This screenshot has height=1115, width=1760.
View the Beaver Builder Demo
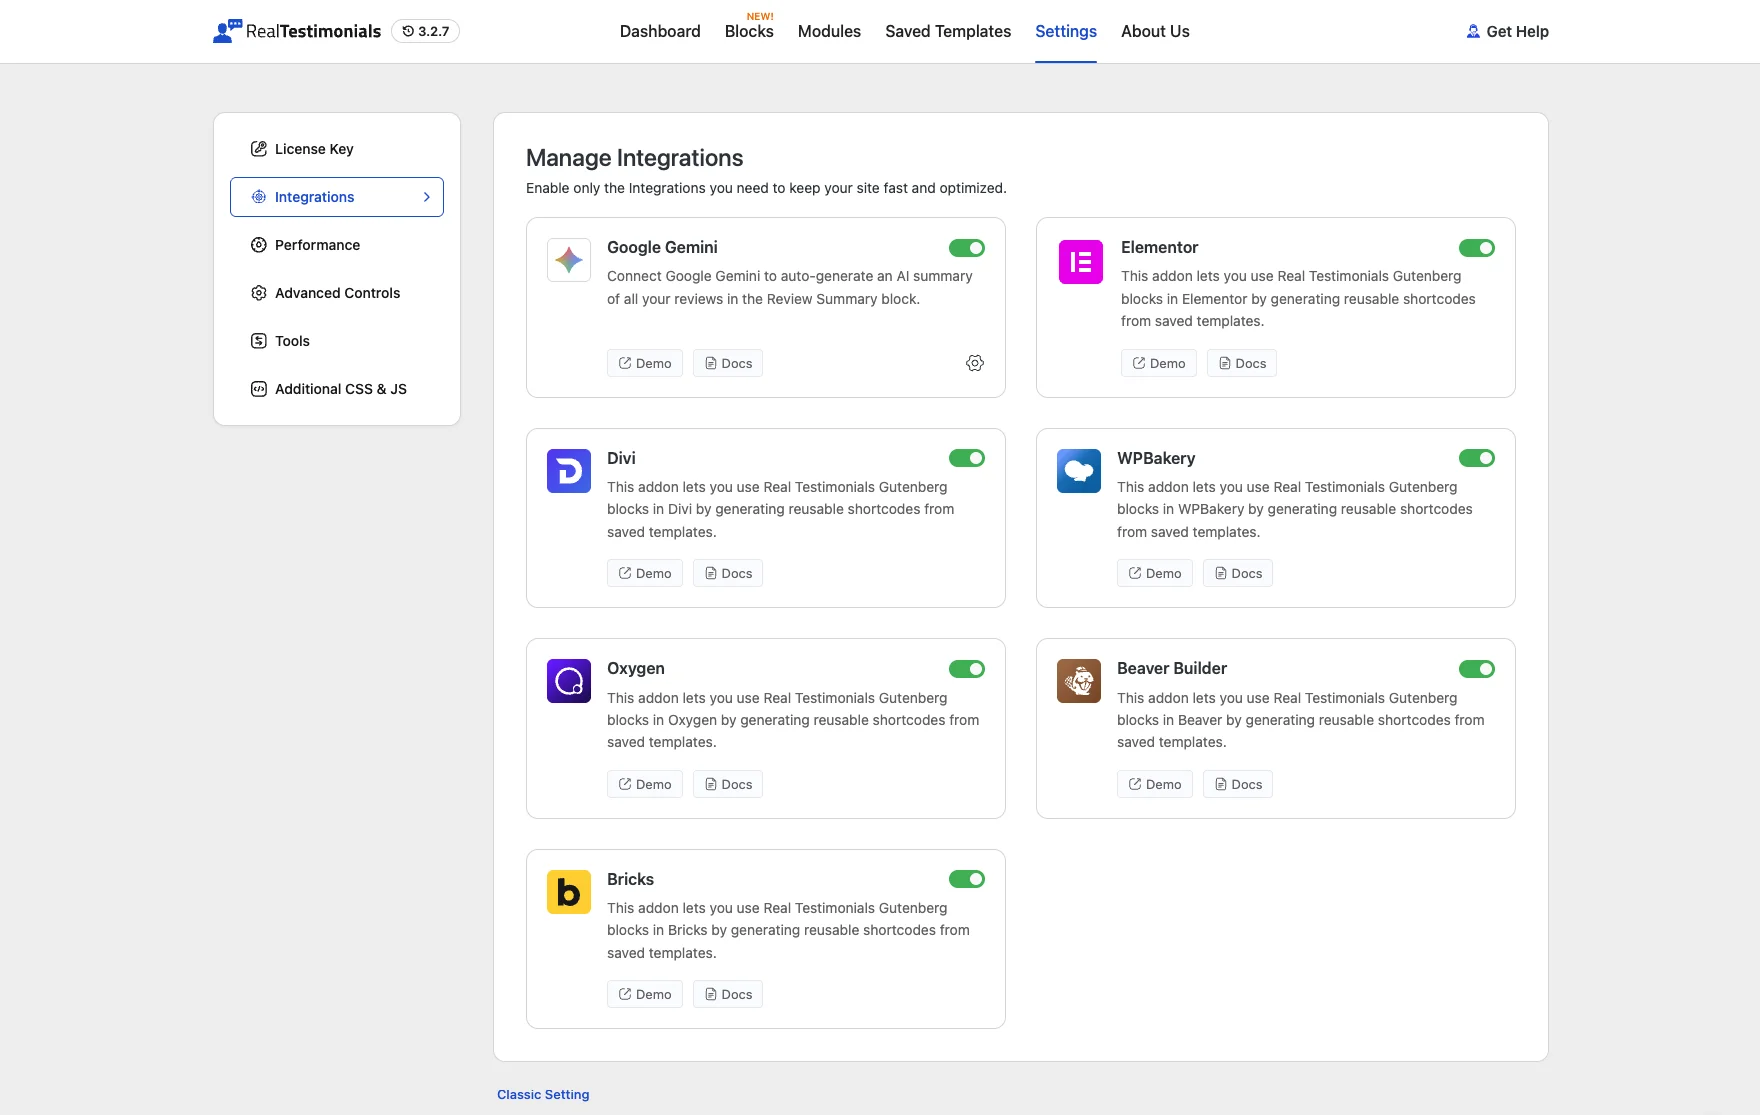[1155, 784]
